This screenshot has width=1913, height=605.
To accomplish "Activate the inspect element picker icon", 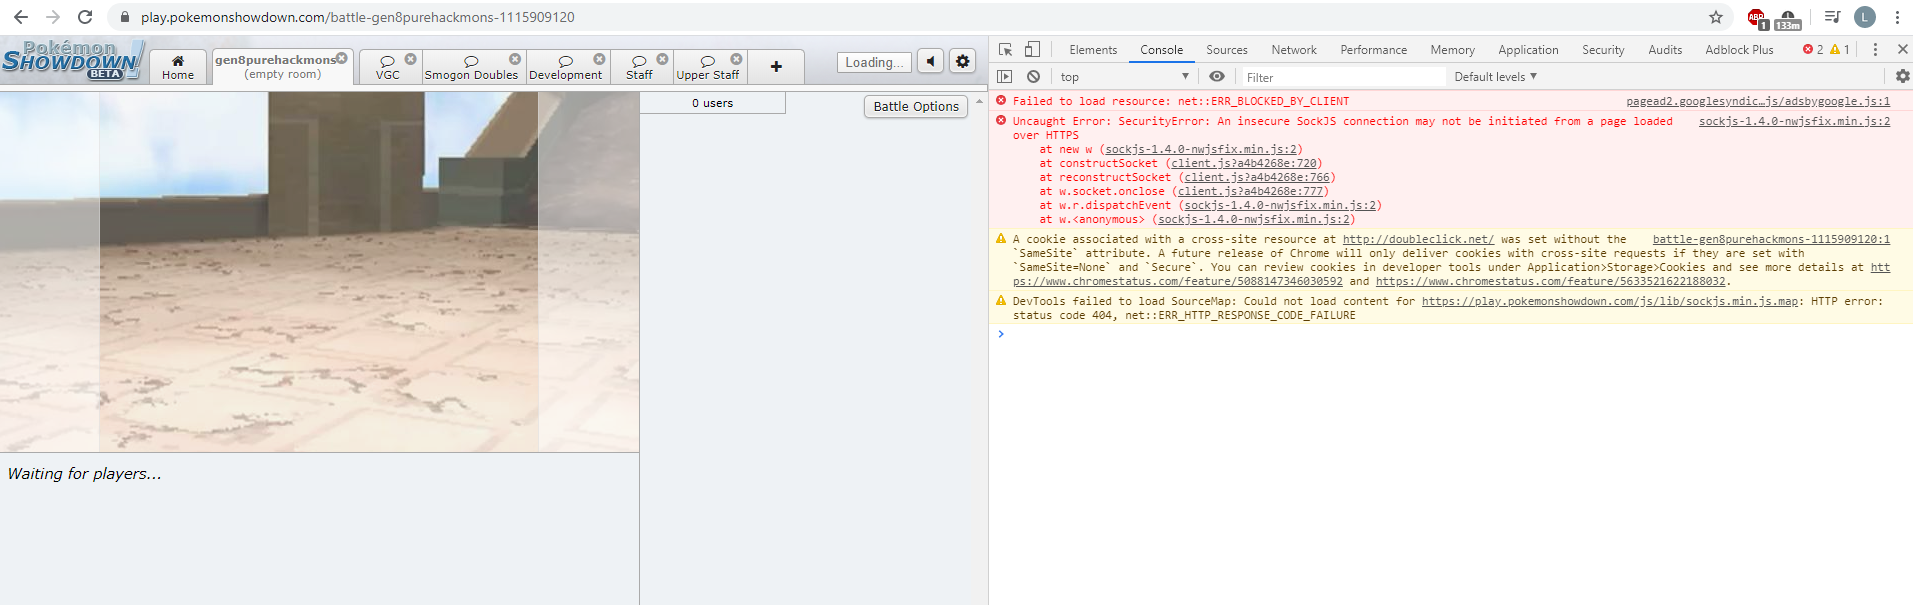I will pos(1006,49).
